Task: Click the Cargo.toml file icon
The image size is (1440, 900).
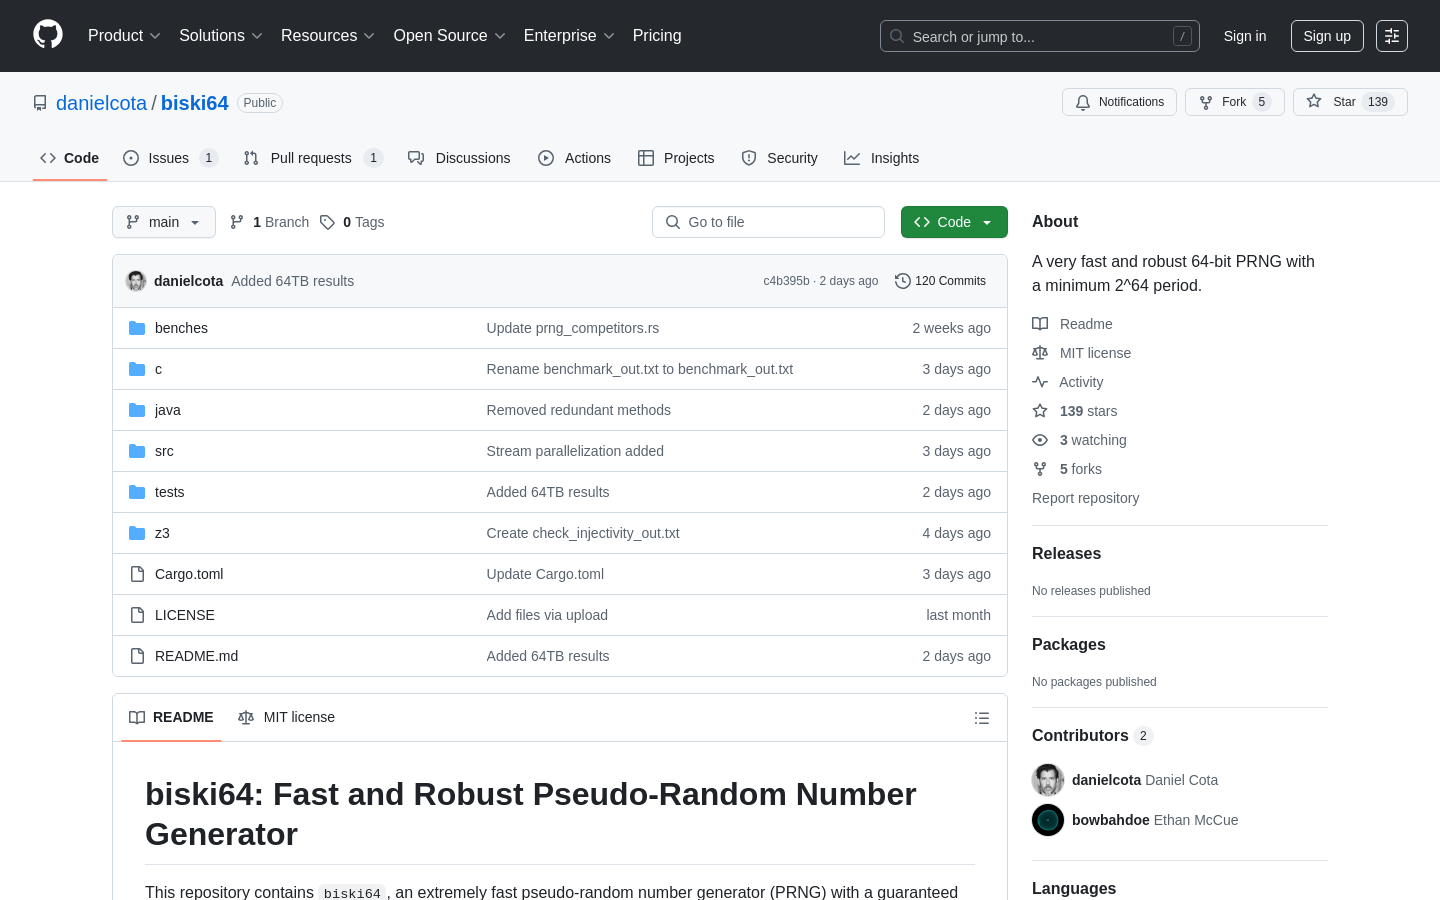Action: tap(137, 574)
